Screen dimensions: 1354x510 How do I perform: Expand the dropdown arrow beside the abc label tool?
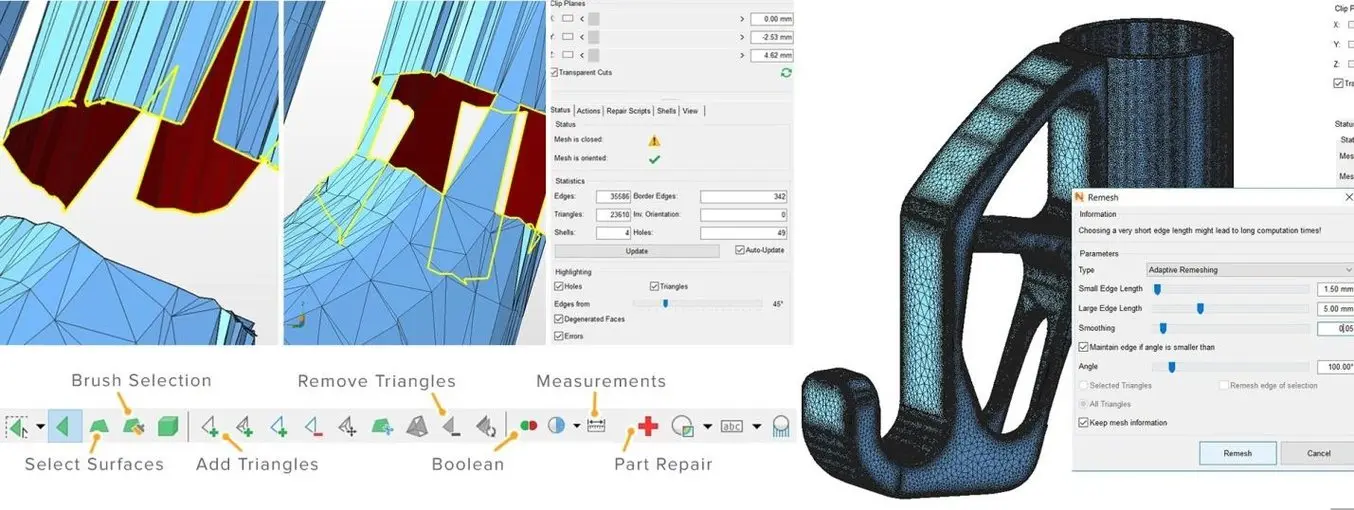(757, 426)
